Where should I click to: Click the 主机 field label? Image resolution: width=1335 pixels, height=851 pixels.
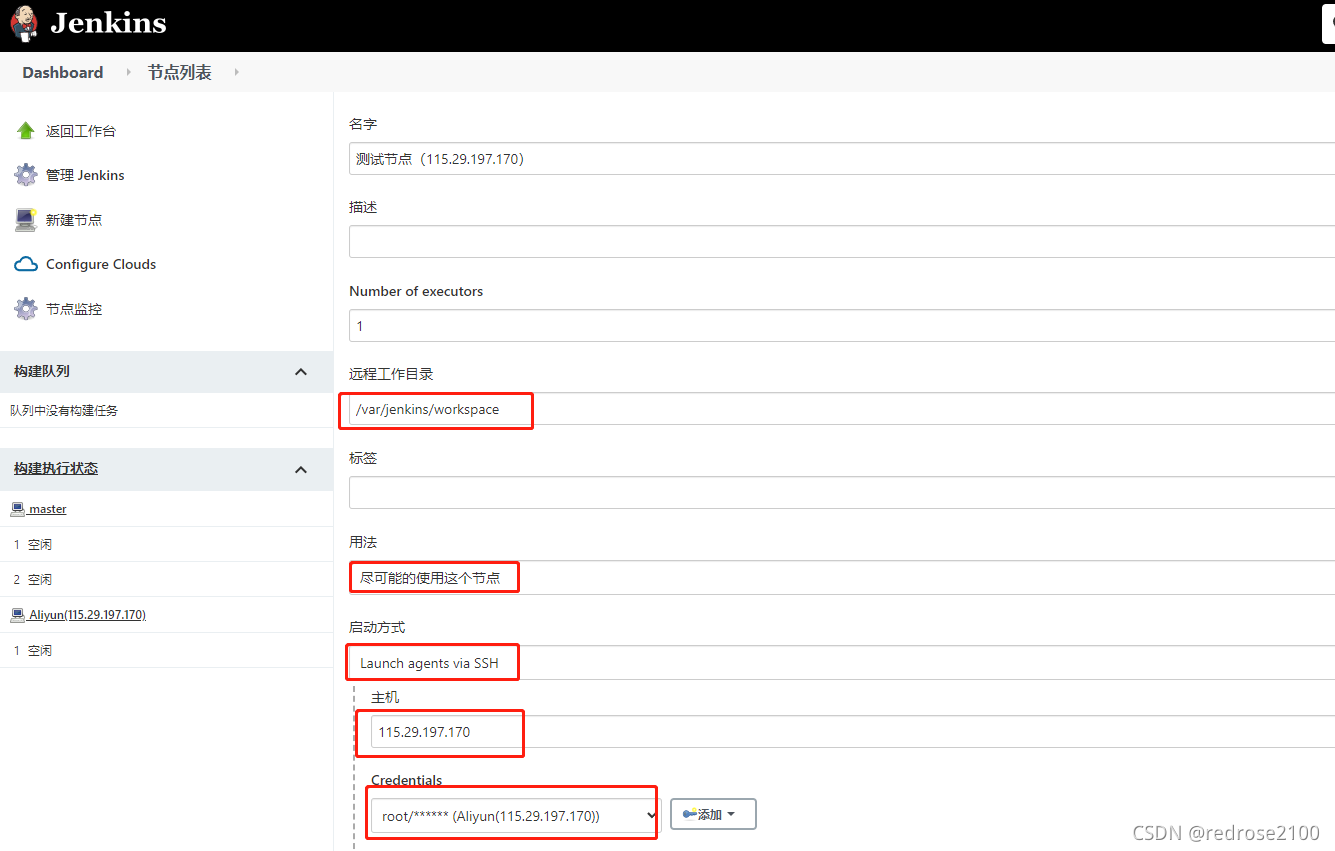(385, 697)
